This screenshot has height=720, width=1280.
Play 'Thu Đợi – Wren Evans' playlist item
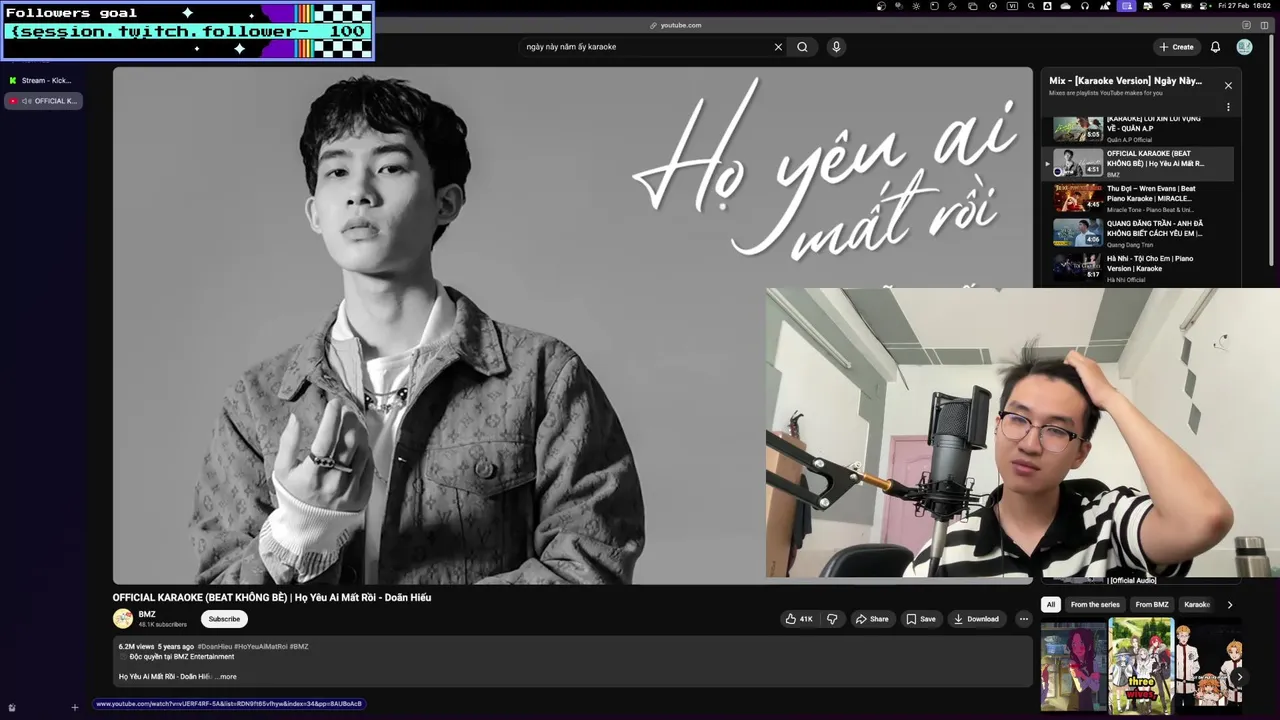tap(1139, 198)
